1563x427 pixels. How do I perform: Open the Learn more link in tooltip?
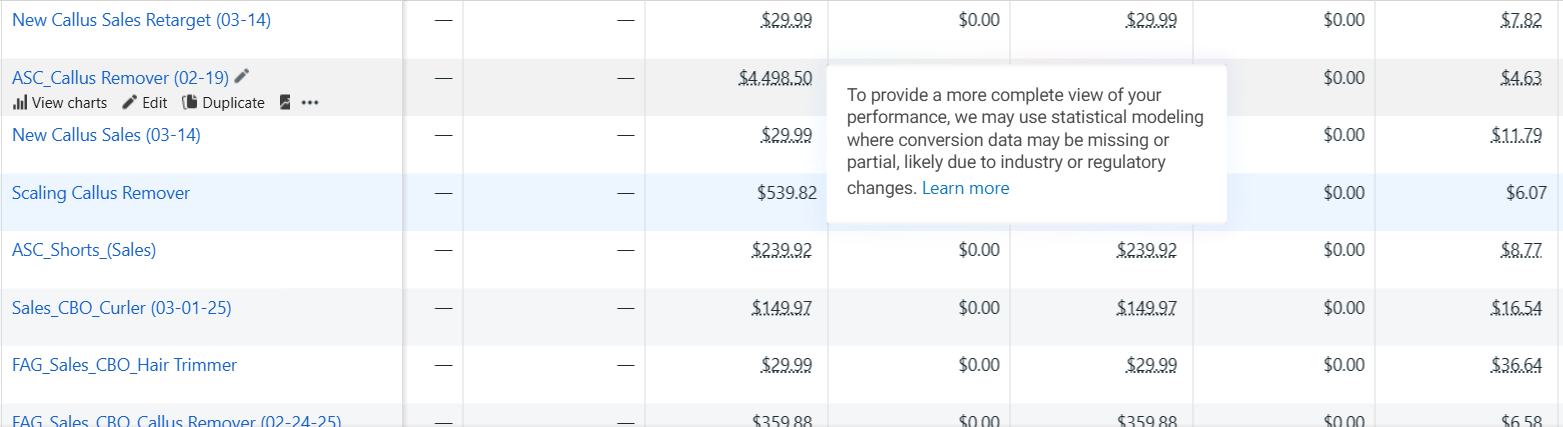click(x=965, y=188)
